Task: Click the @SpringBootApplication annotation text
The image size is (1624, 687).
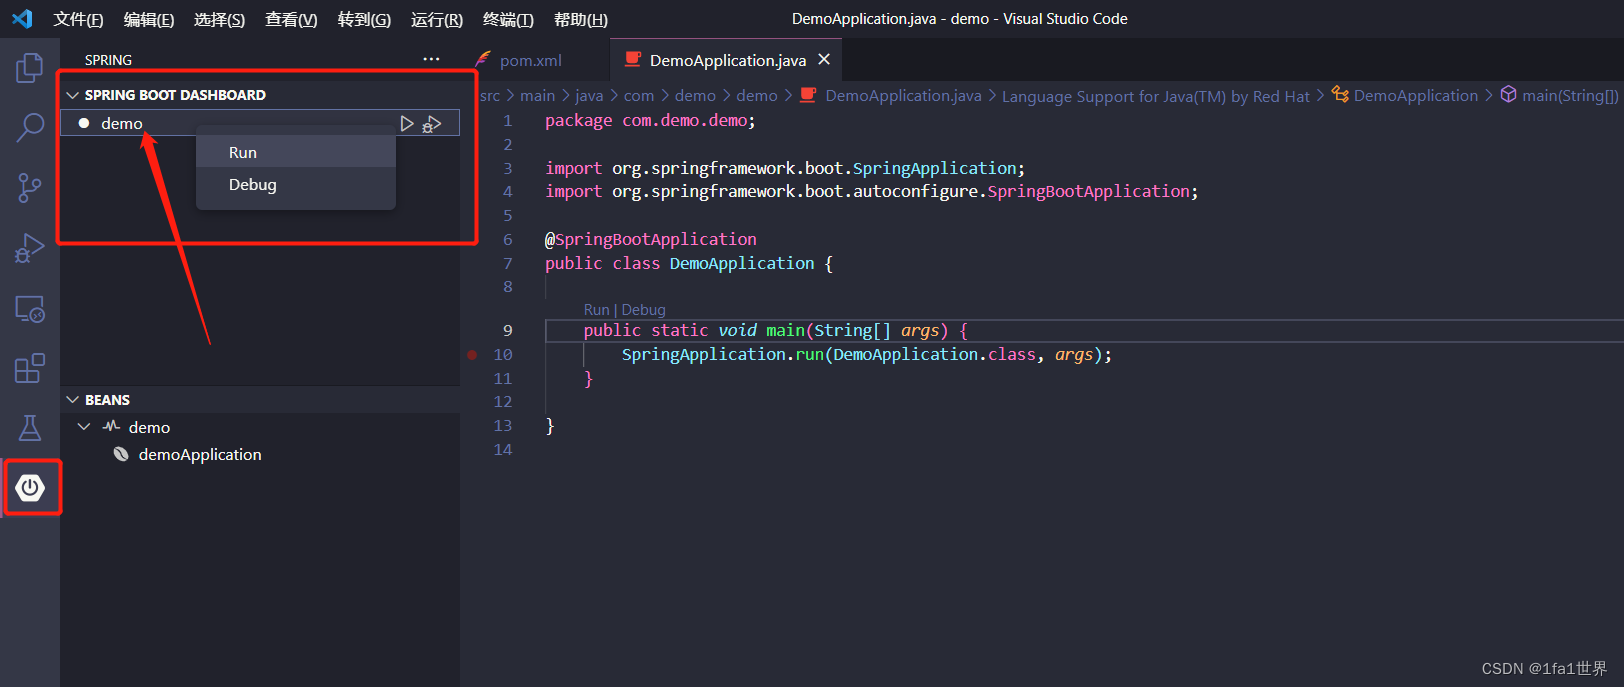Action: 650,239
